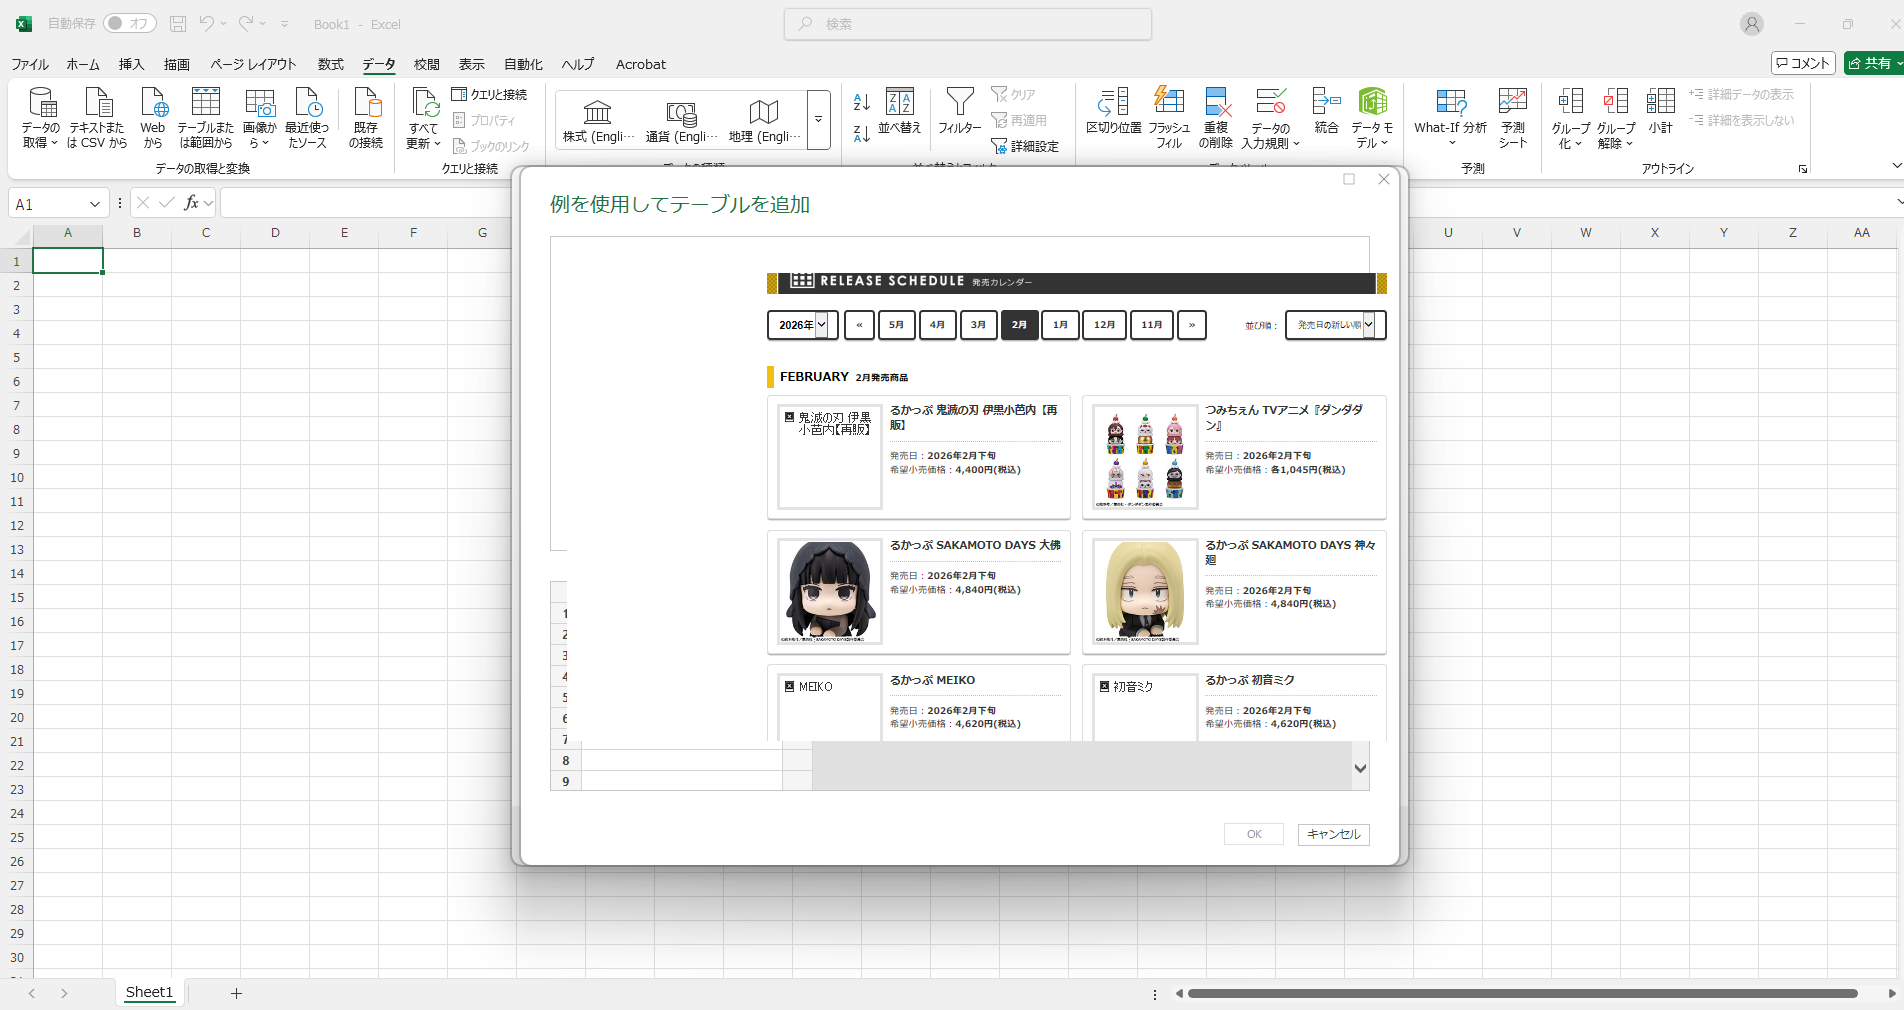Image resolution: width=1904 pixels, height=1010 pixels.
Task: Sort descending Z to A
Action: [x=862, y=134]
